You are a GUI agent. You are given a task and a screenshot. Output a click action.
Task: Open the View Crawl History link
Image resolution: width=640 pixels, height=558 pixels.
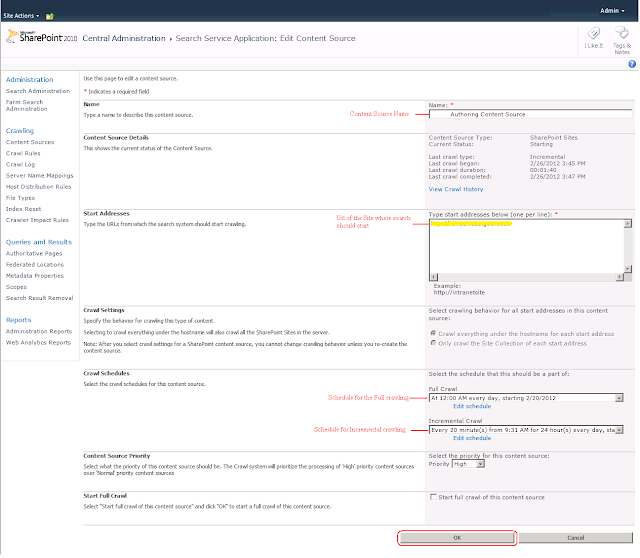[455, 189]
